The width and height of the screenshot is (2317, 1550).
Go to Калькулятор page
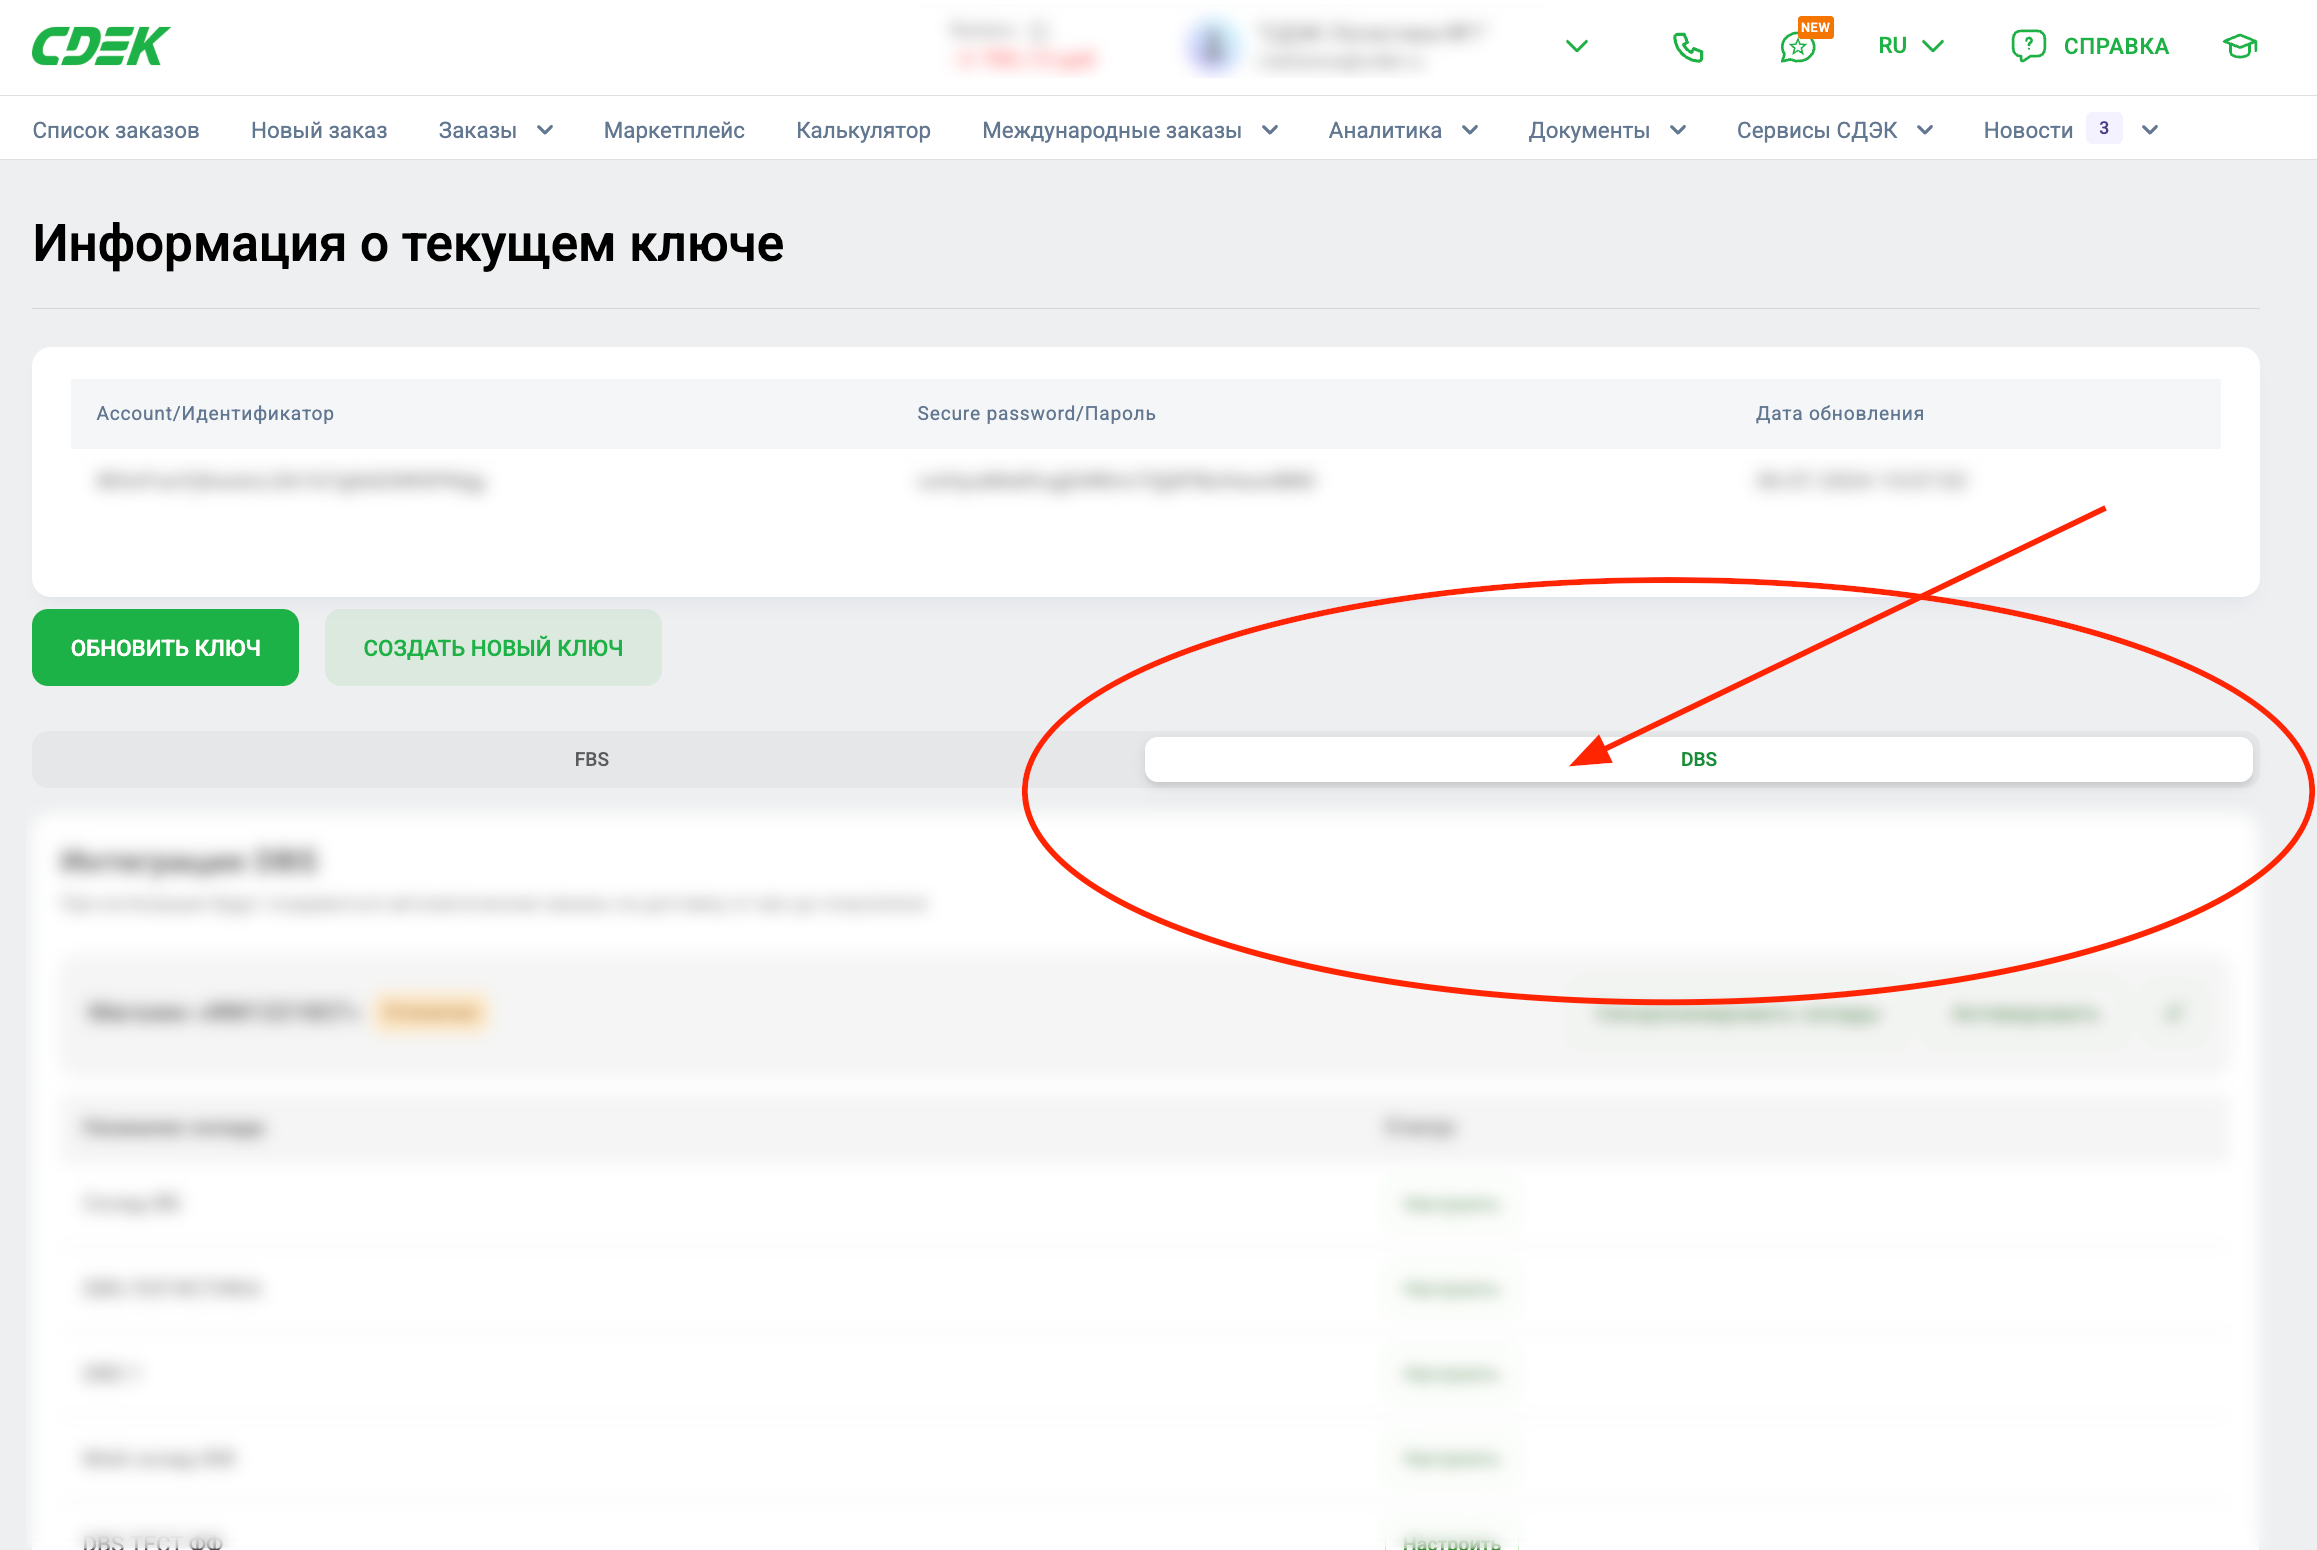(x=863, y=130)
